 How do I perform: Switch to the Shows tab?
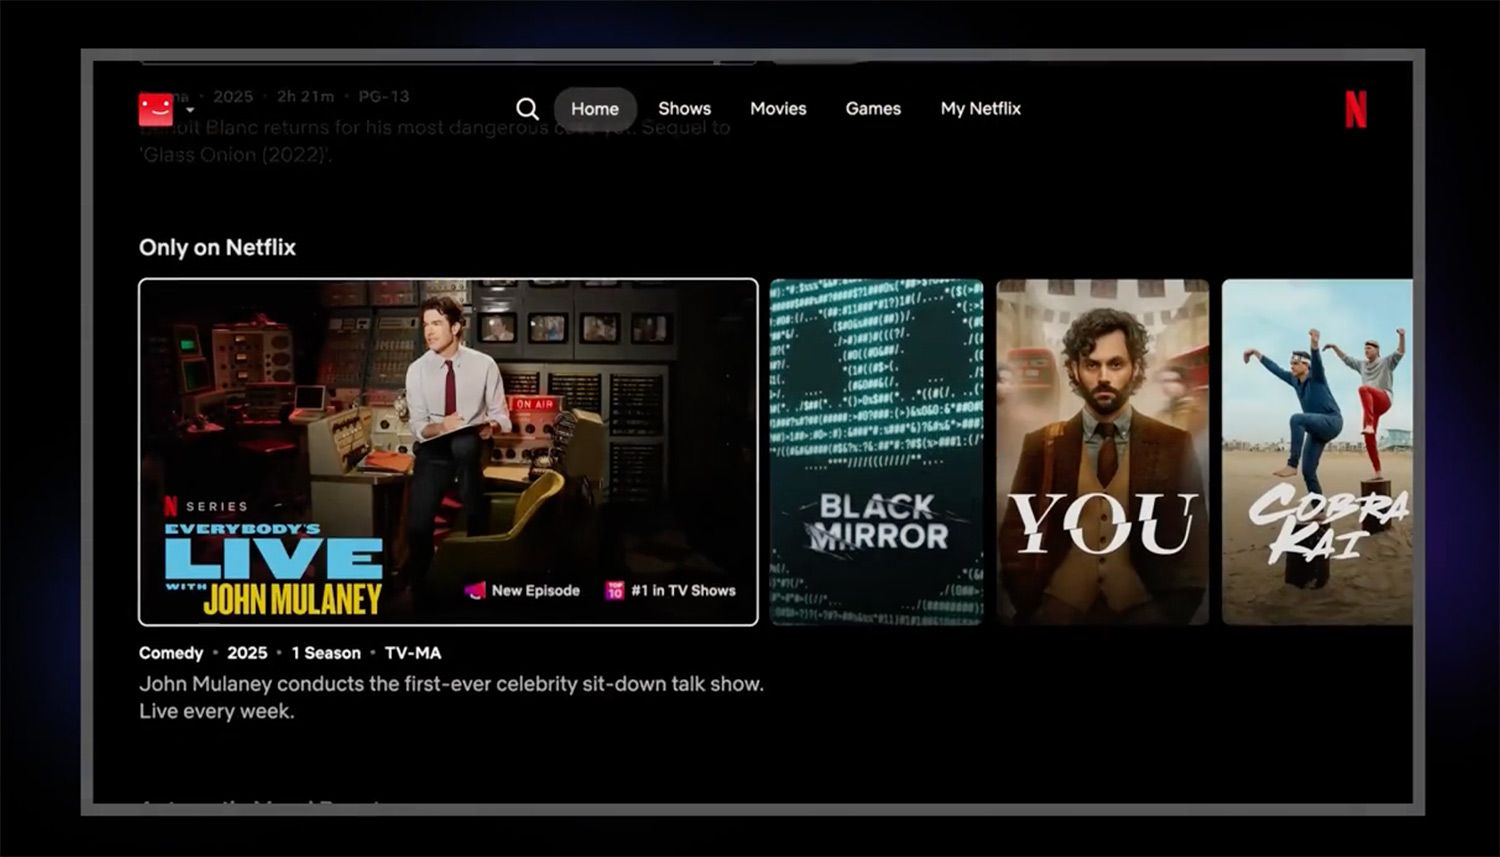coord(684,109)
